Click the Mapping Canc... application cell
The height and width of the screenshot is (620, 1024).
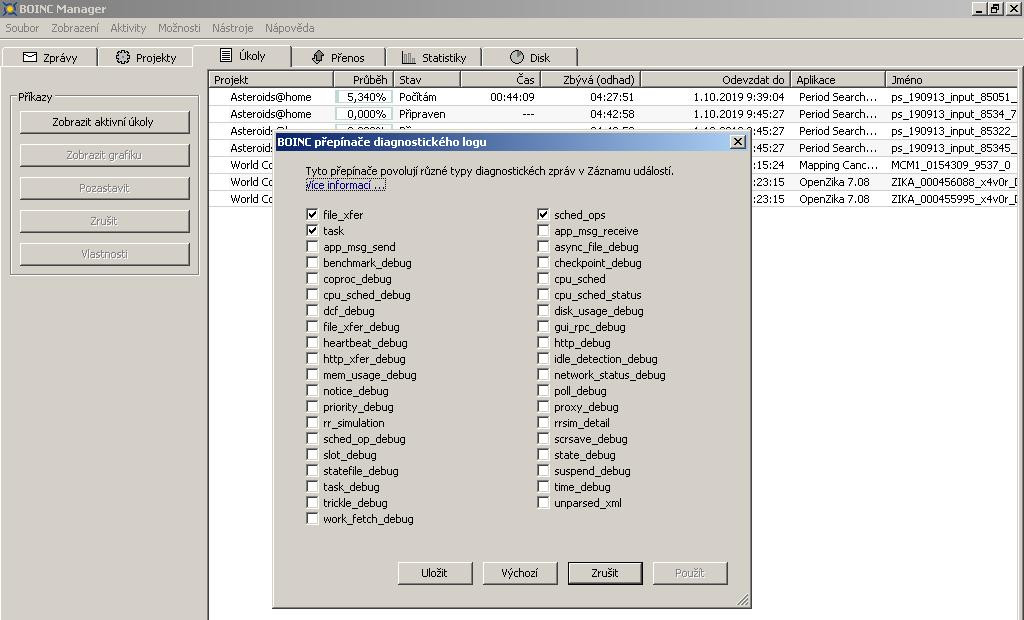coord(838,165)
